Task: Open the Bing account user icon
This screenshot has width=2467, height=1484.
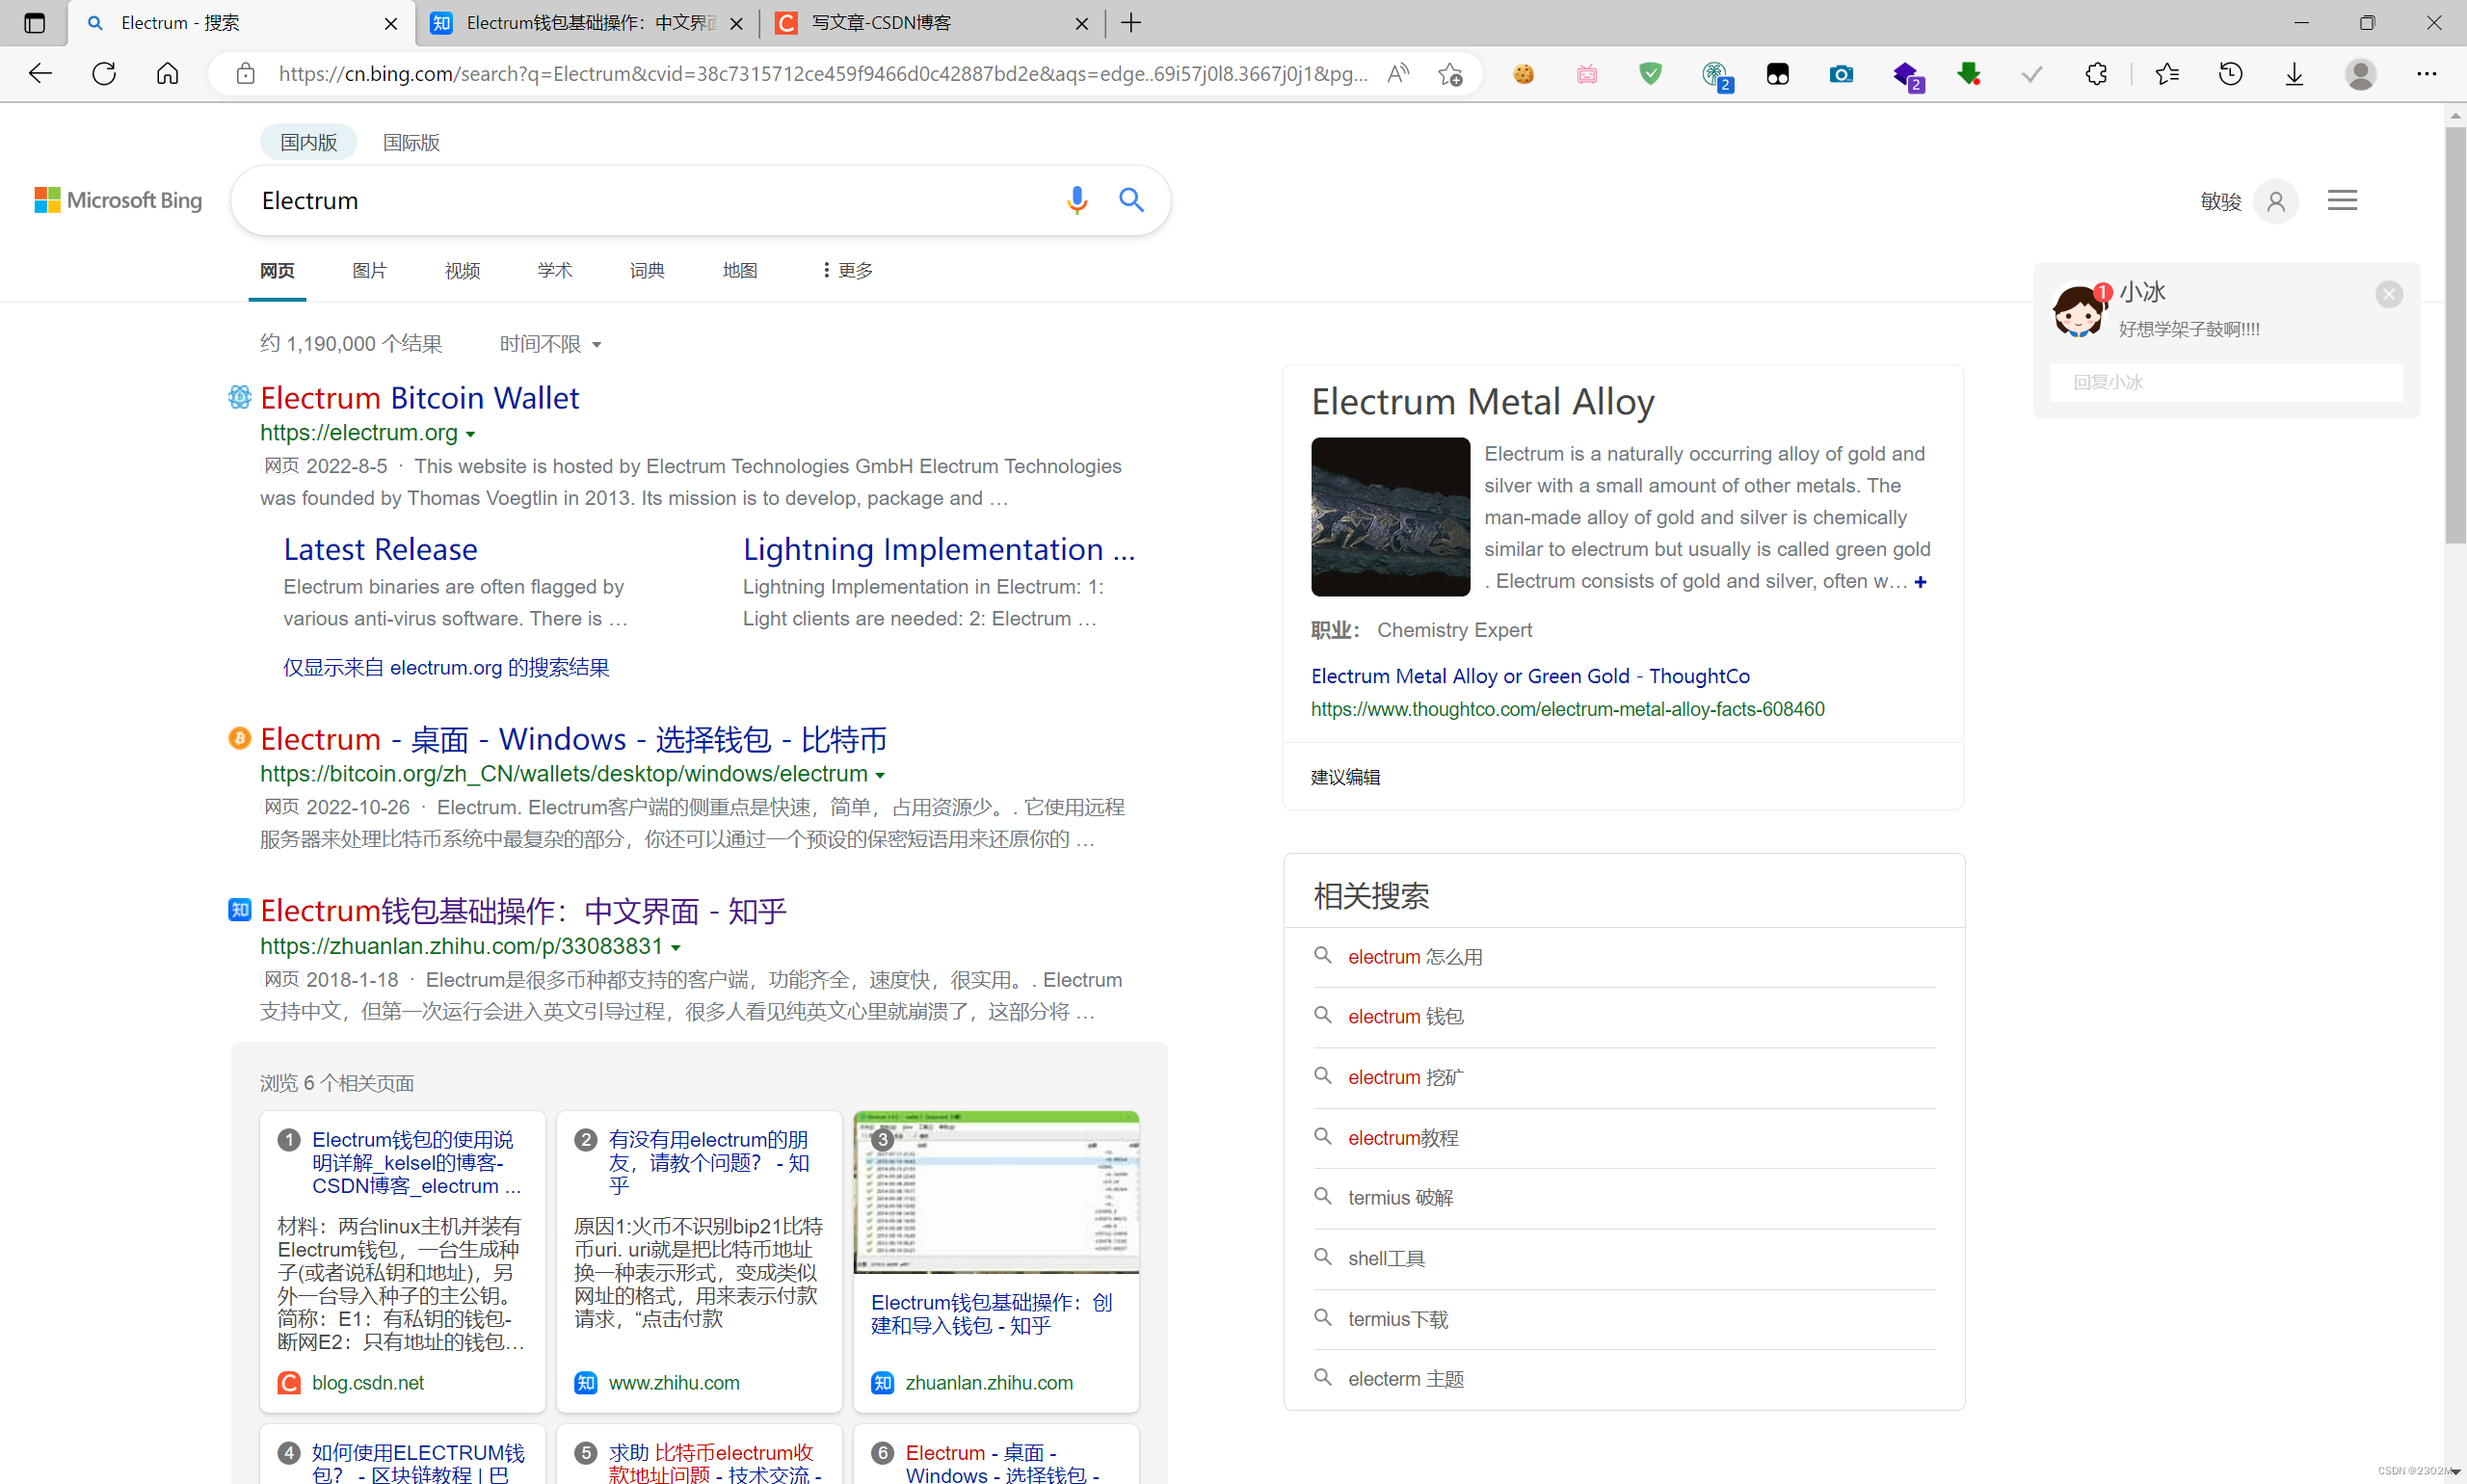Action: point(2276,202)
